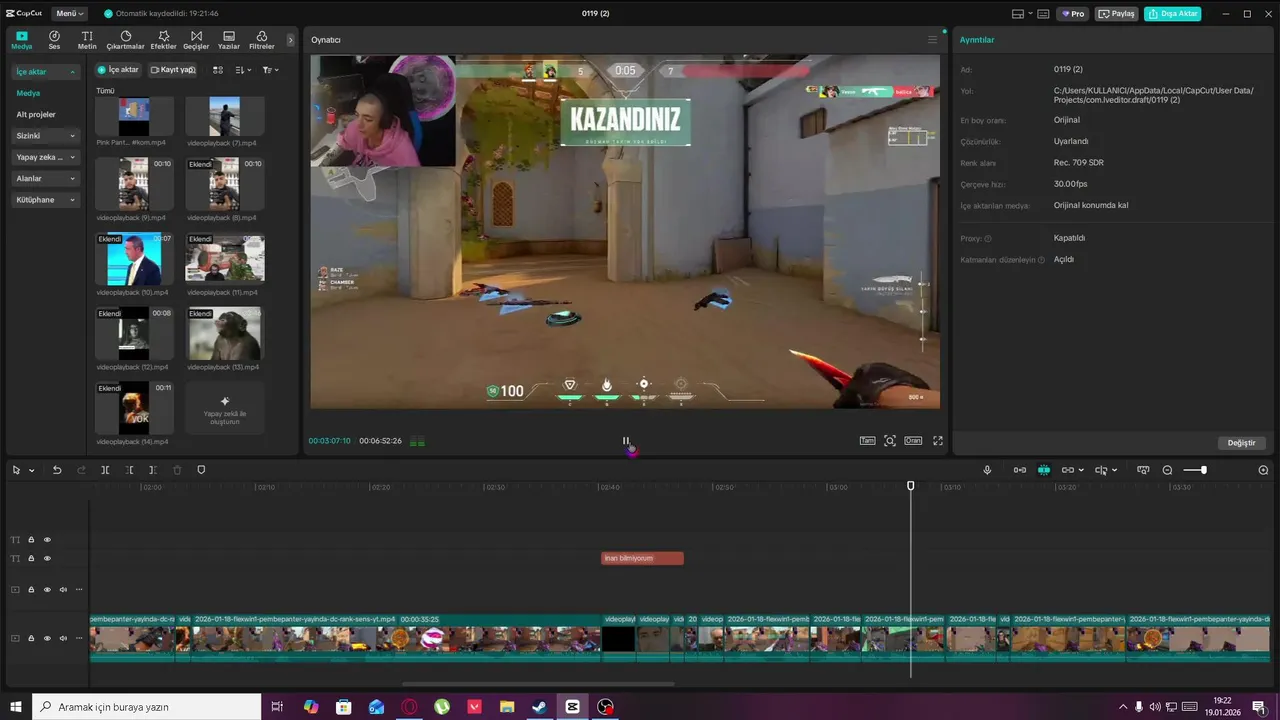Open the Yazılar captions tab

(229, 40)
